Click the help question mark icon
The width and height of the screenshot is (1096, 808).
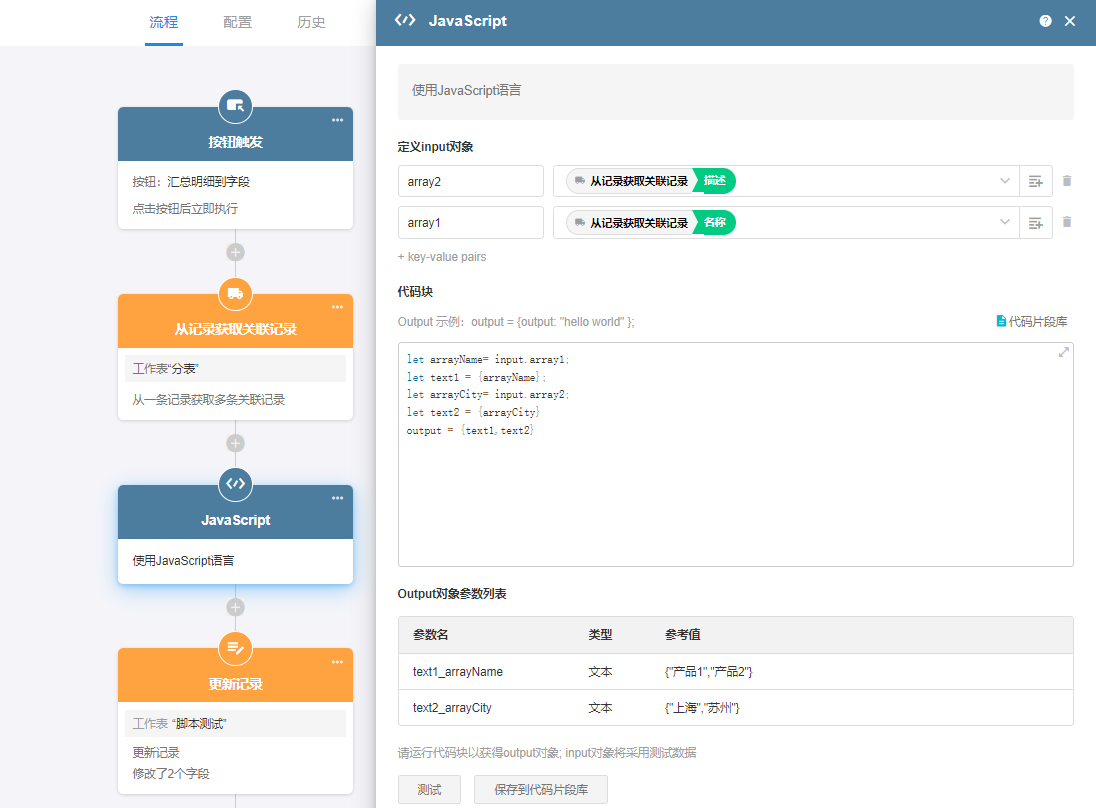1045,21
